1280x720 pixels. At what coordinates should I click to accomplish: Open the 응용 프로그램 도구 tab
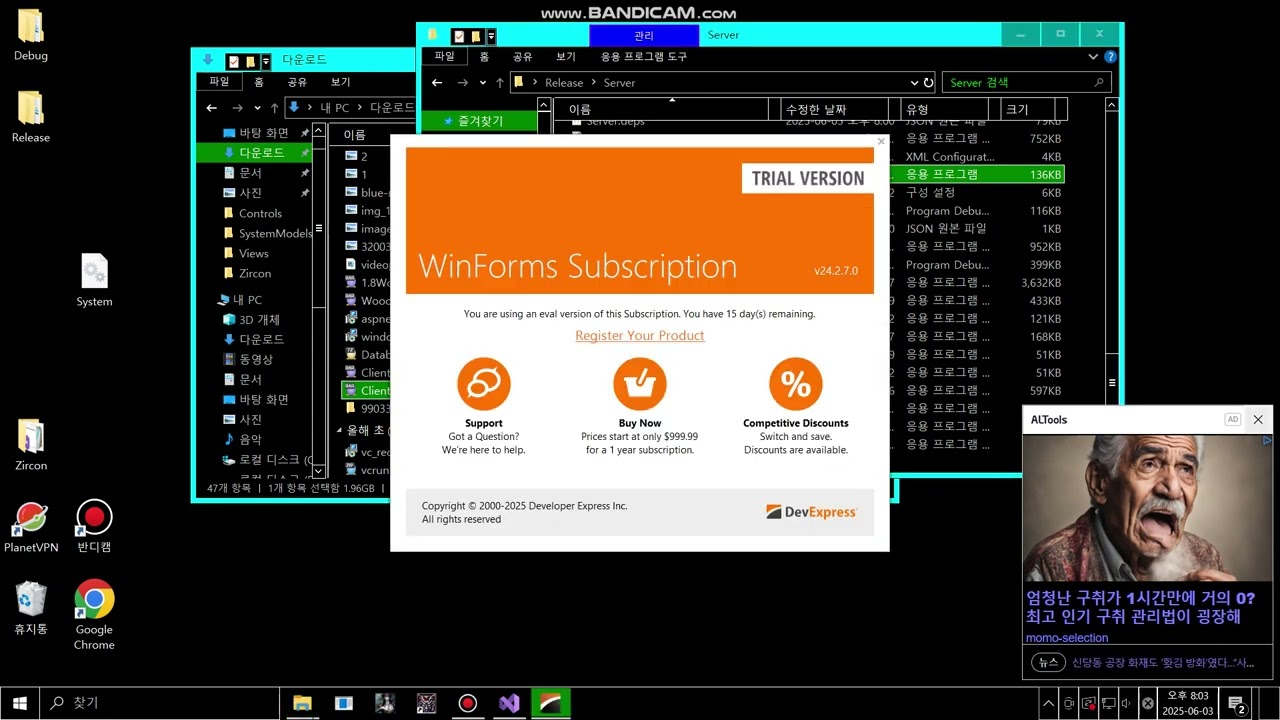point(644,57)
